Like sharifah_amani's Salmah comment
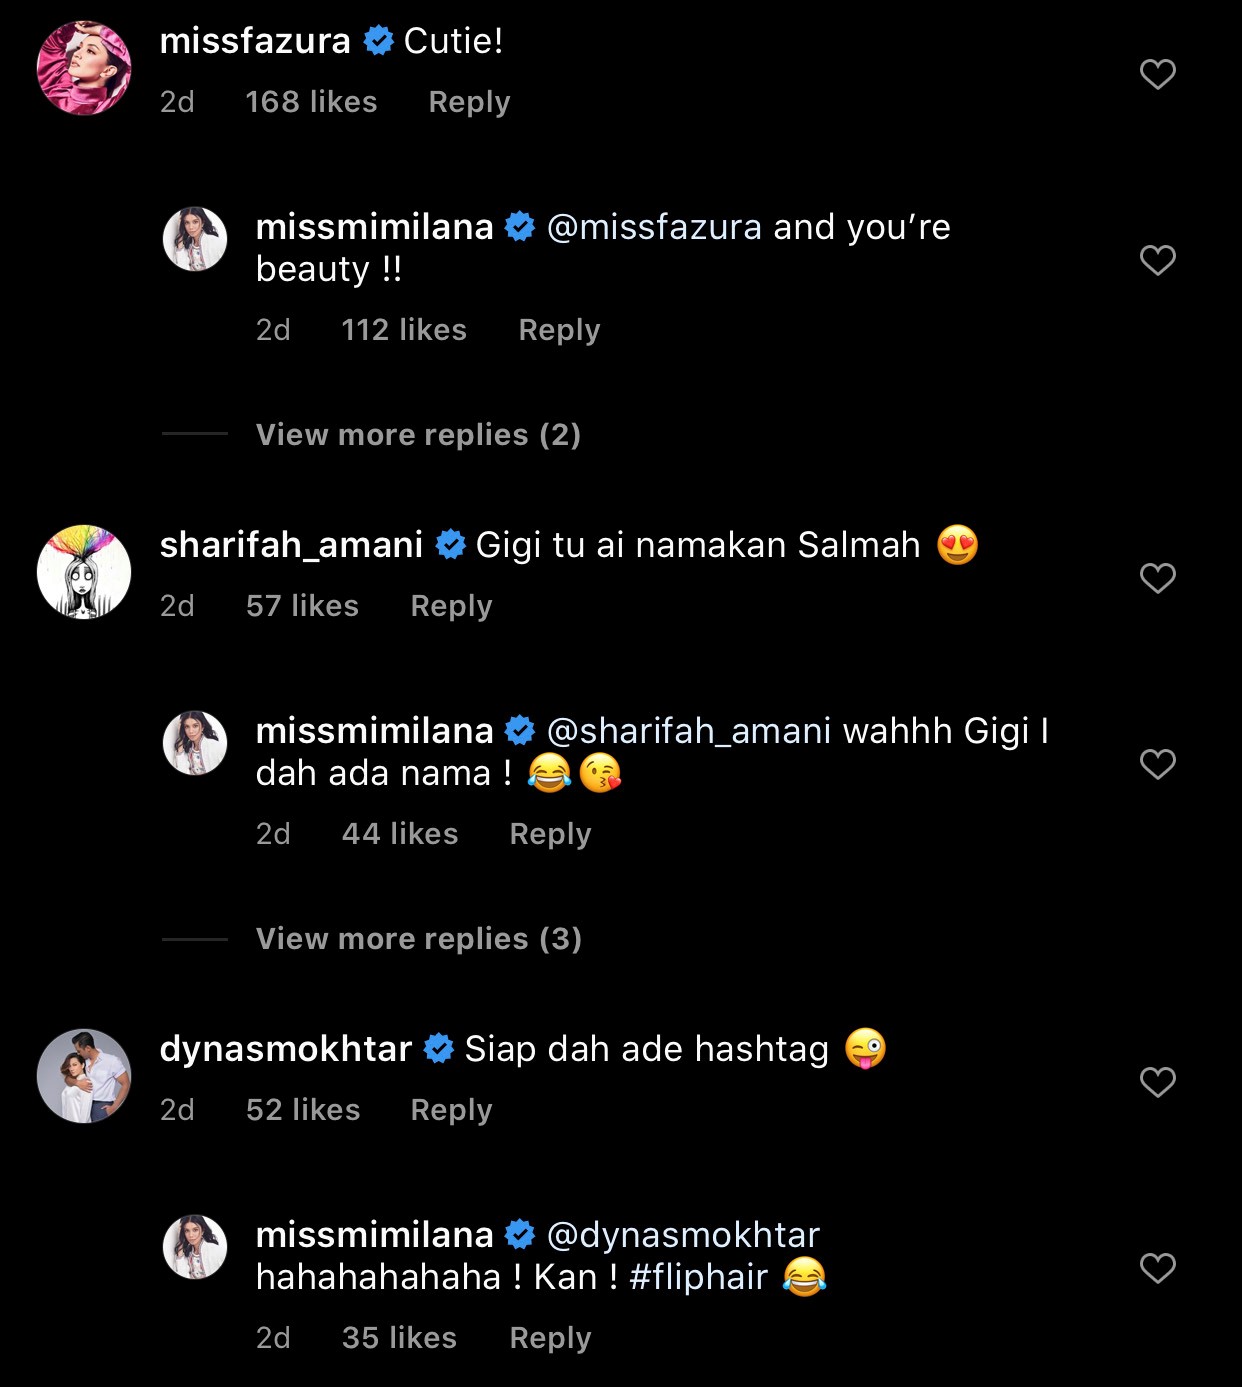The height and width of the screenshot is (1387, 1242). [1157, 578]
